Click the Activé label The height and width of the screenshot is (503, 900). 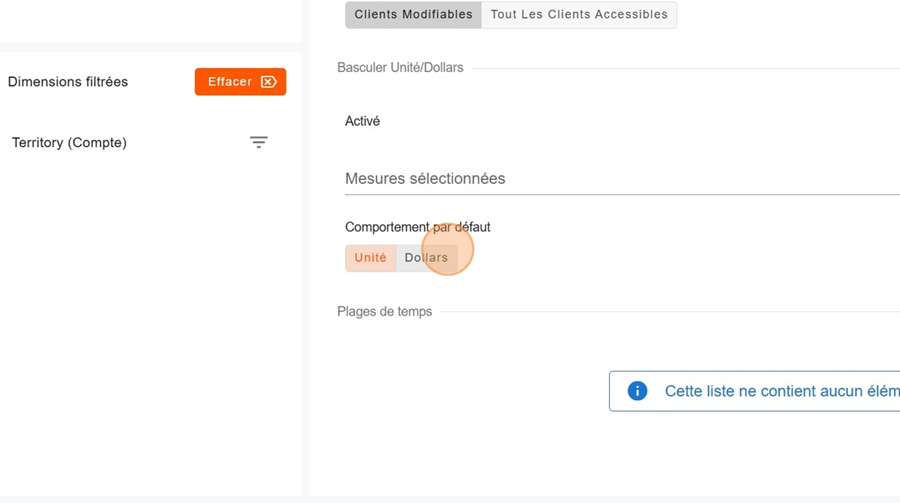pos(362,121)
